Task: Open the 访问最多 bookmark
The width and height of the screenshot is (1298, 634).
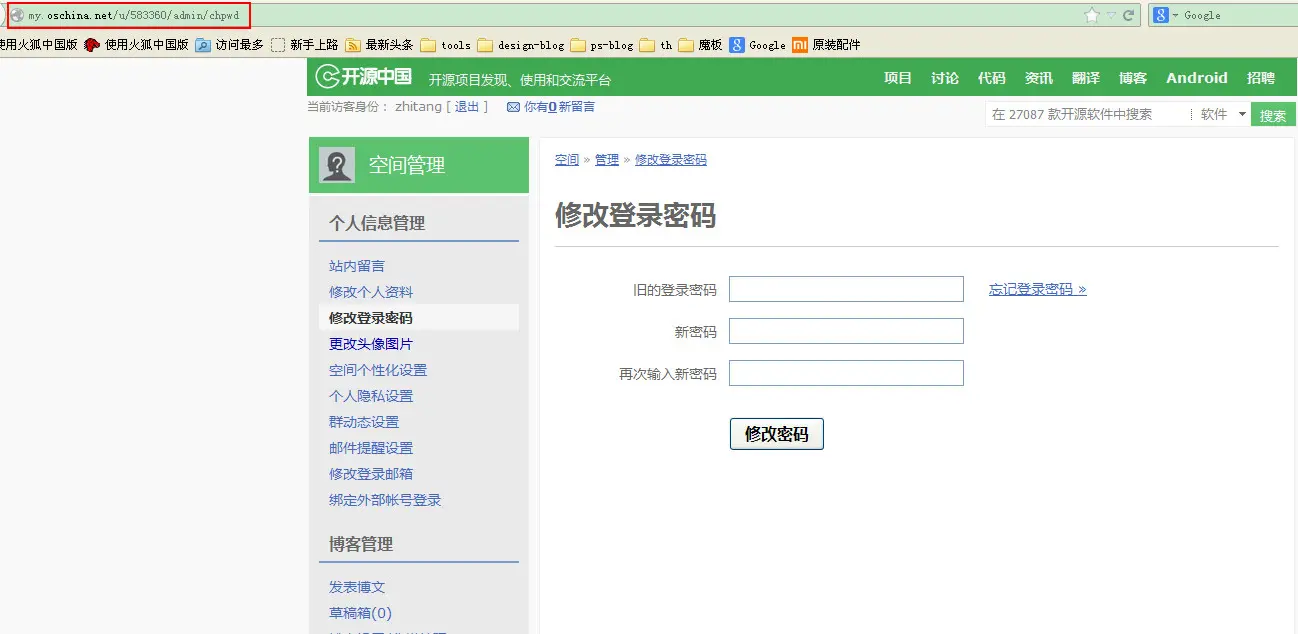Action: [229, 45]
